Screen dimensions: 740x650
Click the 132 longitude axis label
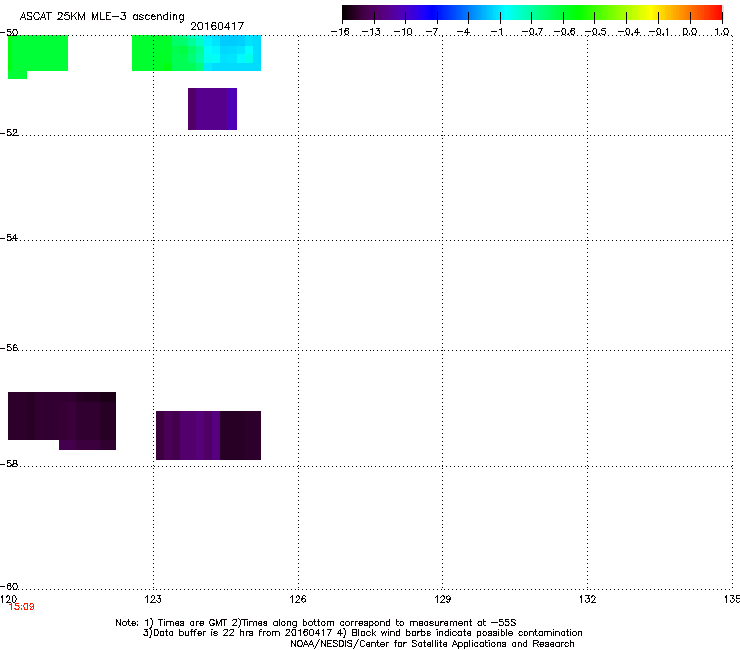[x=587, y=599]
